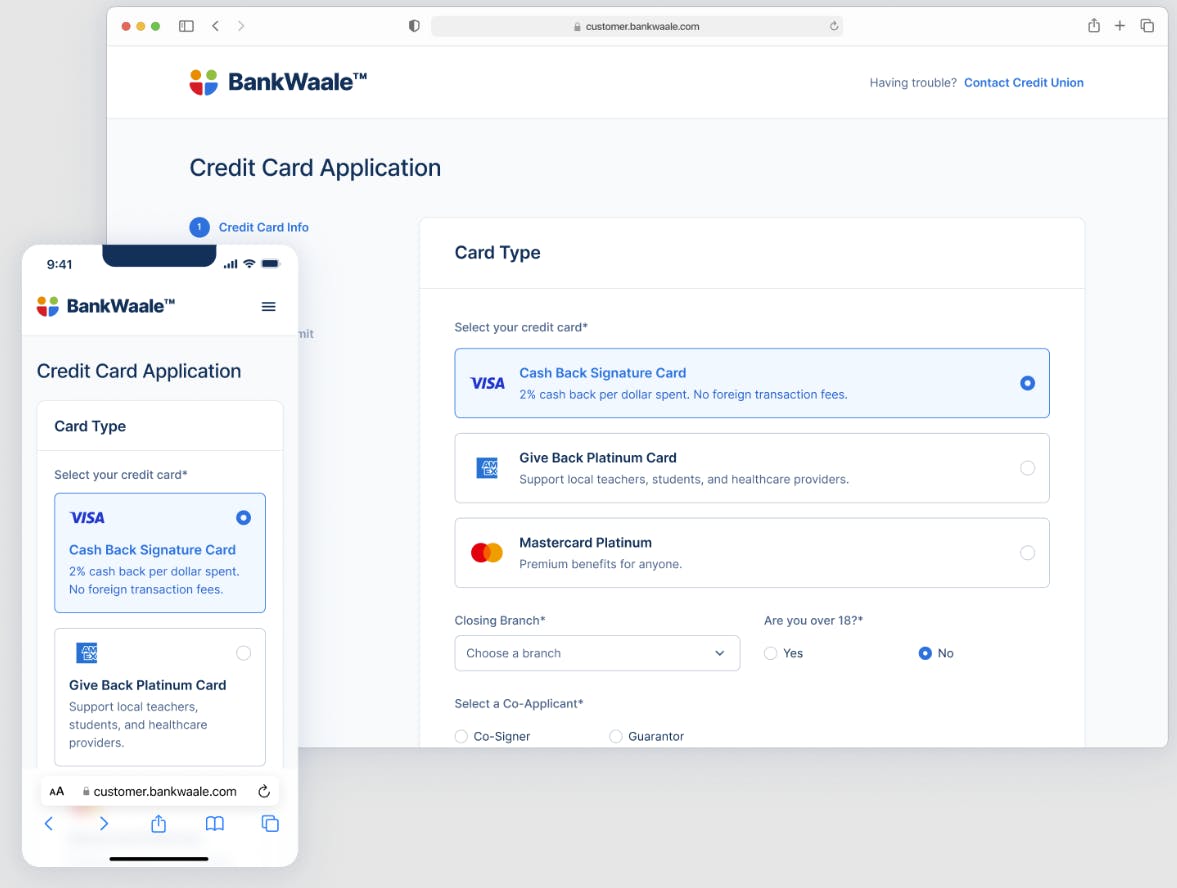Viewport: 1177px width, 888px height.
Task: Click 'Closing Branch*' label
Action: [x=499, y=621]
